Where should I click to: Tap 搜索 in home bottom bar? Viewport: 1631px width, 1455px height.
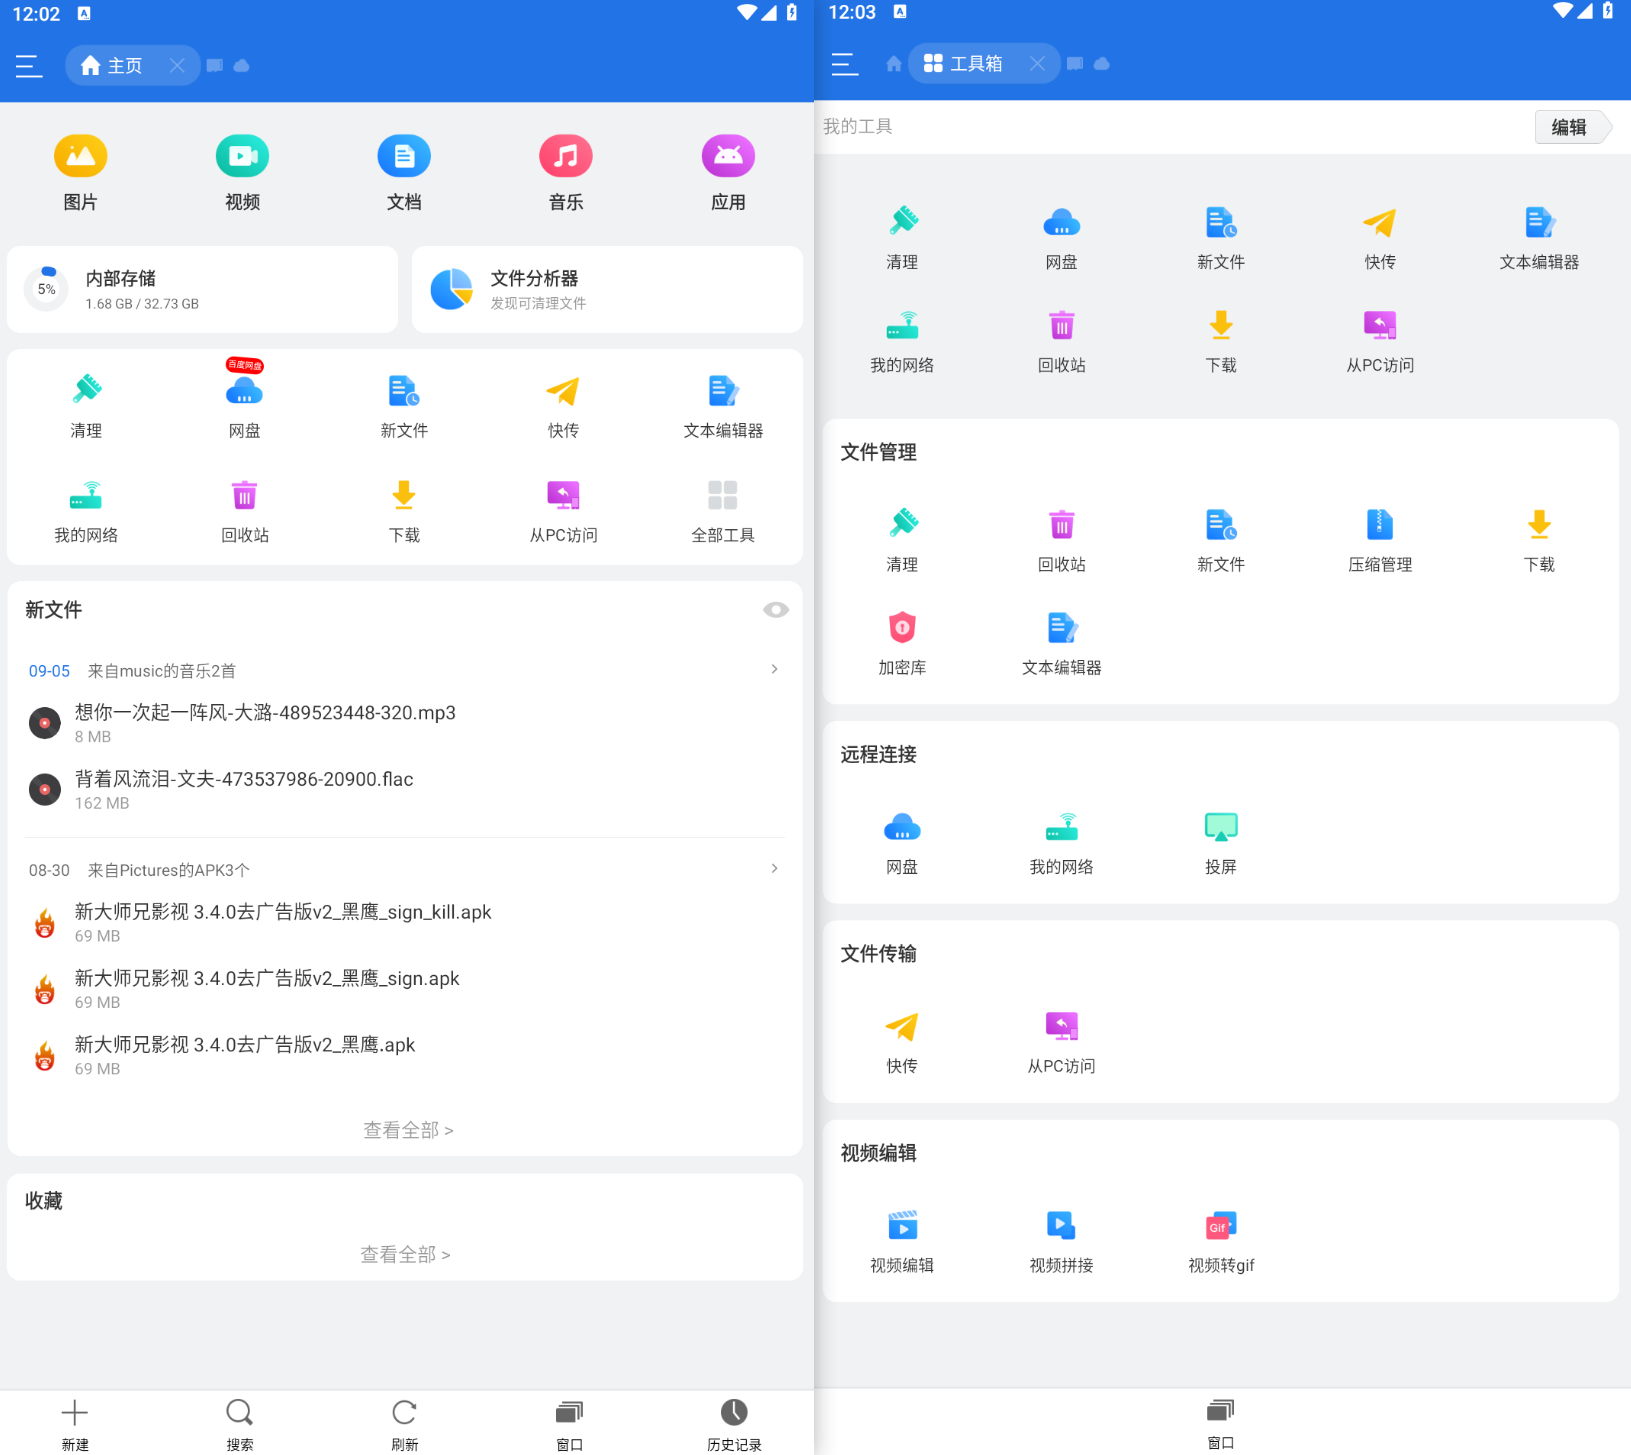pos(239,1424)
